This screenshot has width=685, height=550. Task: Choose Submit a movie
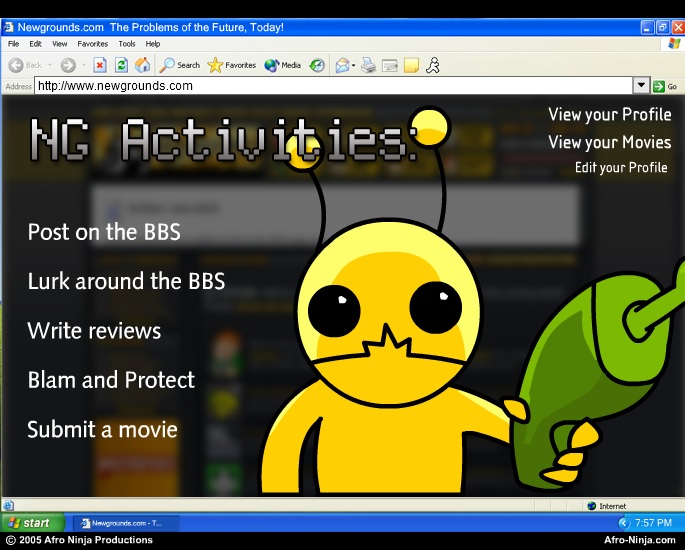[102, 429]
